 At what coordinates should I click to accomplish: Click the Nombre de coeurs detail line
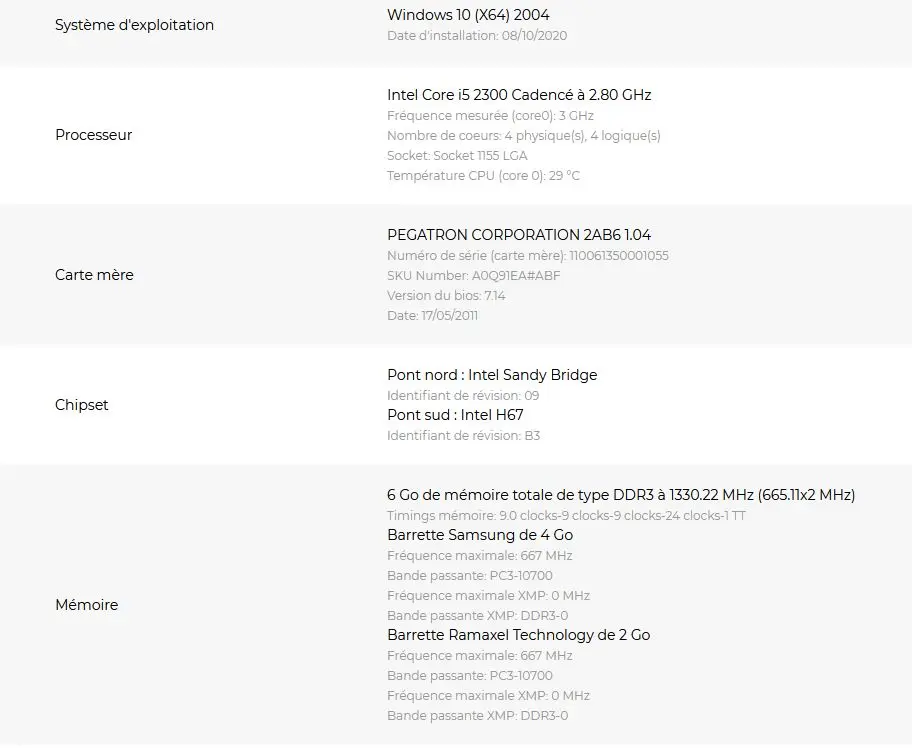(524, 136)
